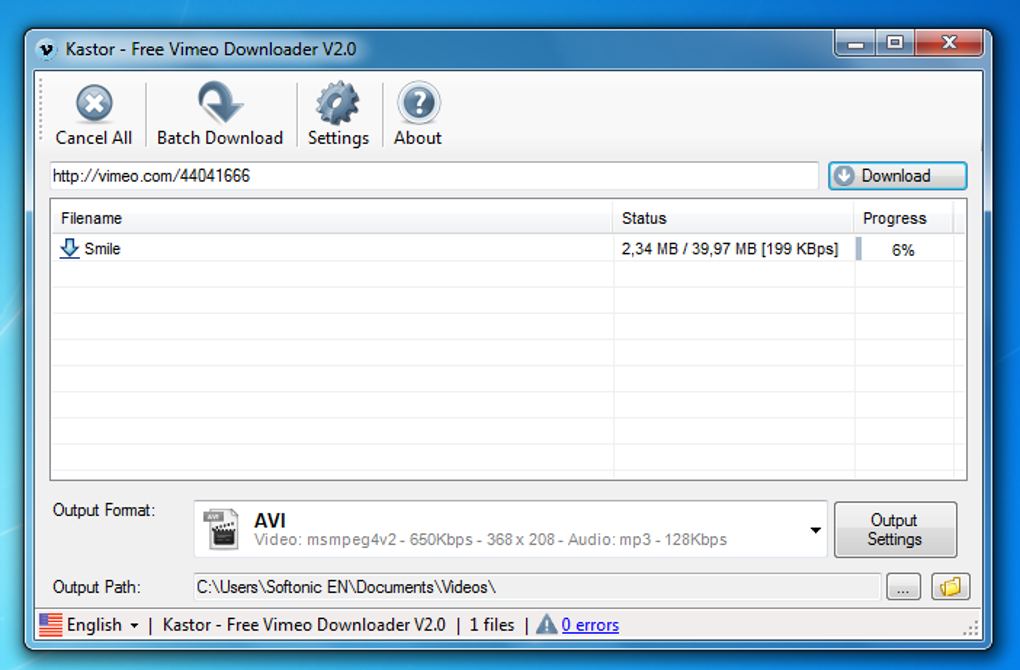1020x670 pixels.
Task: Click the video codec details line below AVI
Action: [x=490, y=540]
